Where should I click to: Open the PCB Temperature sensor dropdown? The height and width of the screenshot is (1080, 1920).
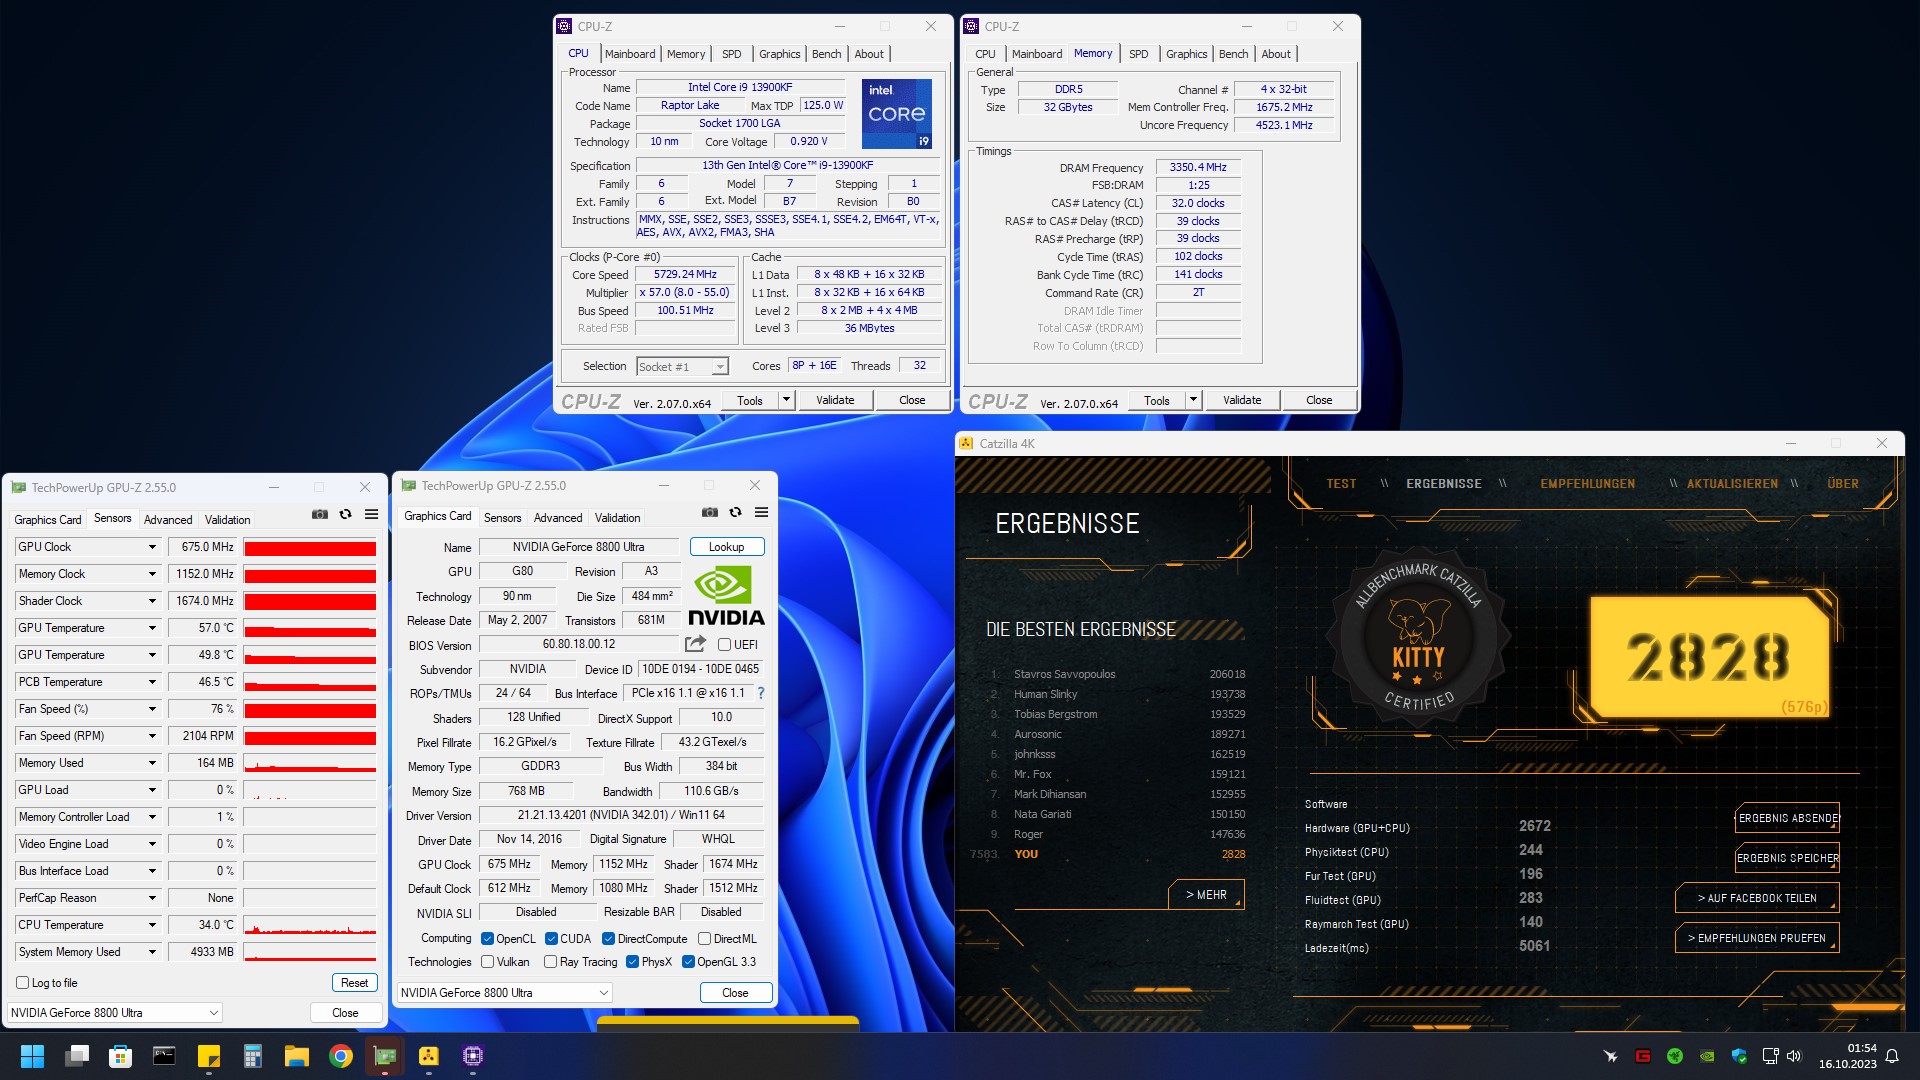152,682
